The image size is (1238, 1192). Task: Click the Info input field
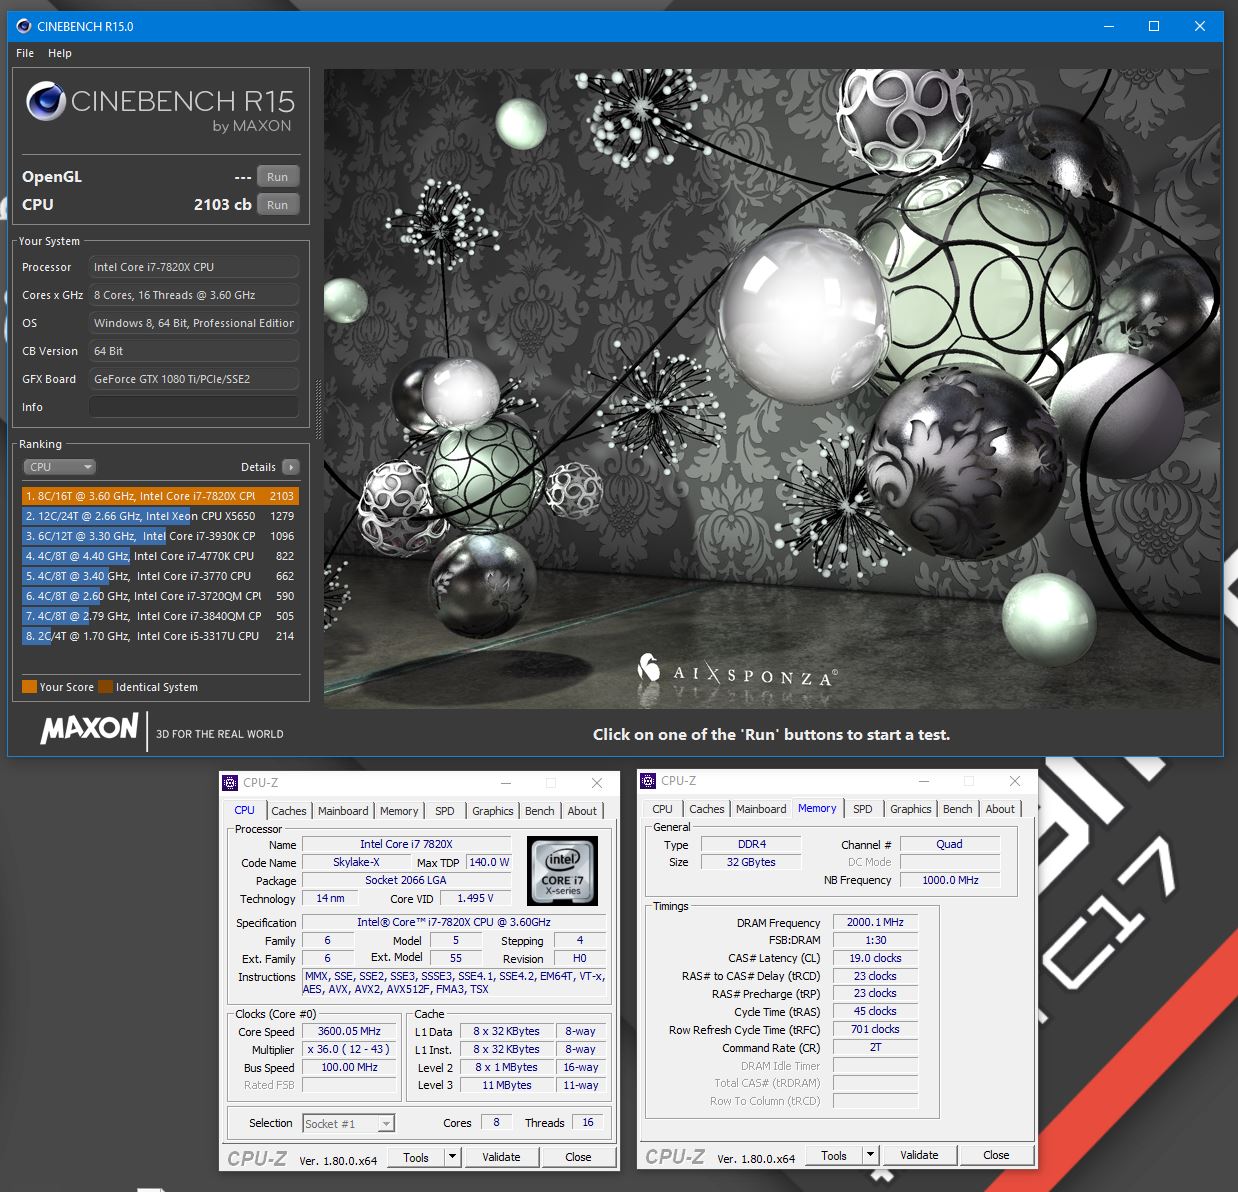click(x=194, y=407)
